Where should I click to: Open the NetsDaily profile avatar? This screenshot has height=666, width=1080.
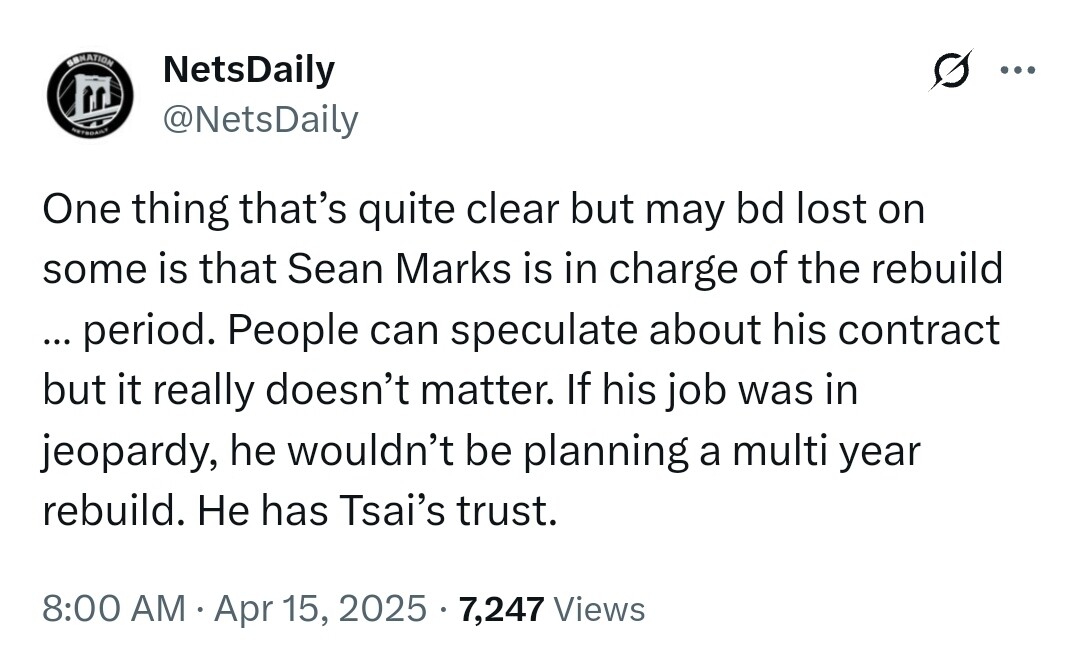click(91, 95)
